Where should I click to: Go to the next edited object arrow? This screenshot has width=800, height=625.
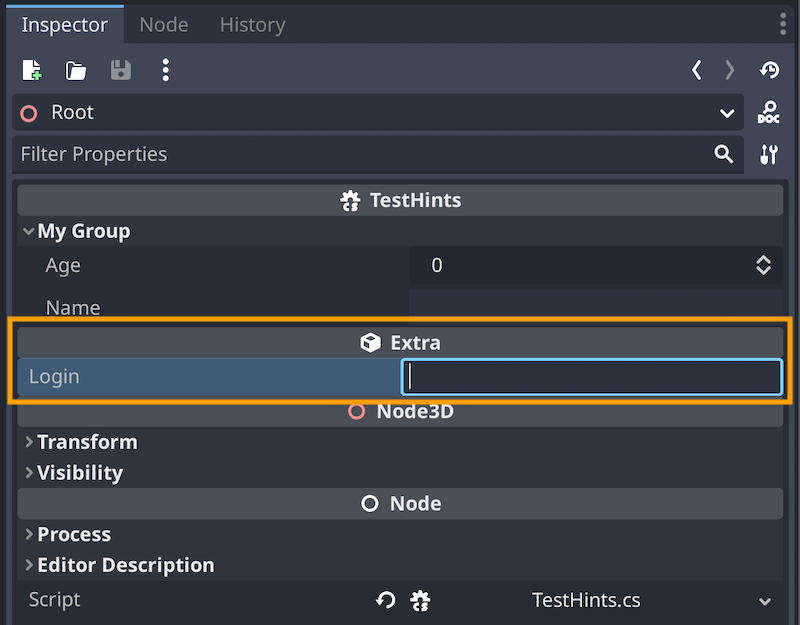pos(730,70)
